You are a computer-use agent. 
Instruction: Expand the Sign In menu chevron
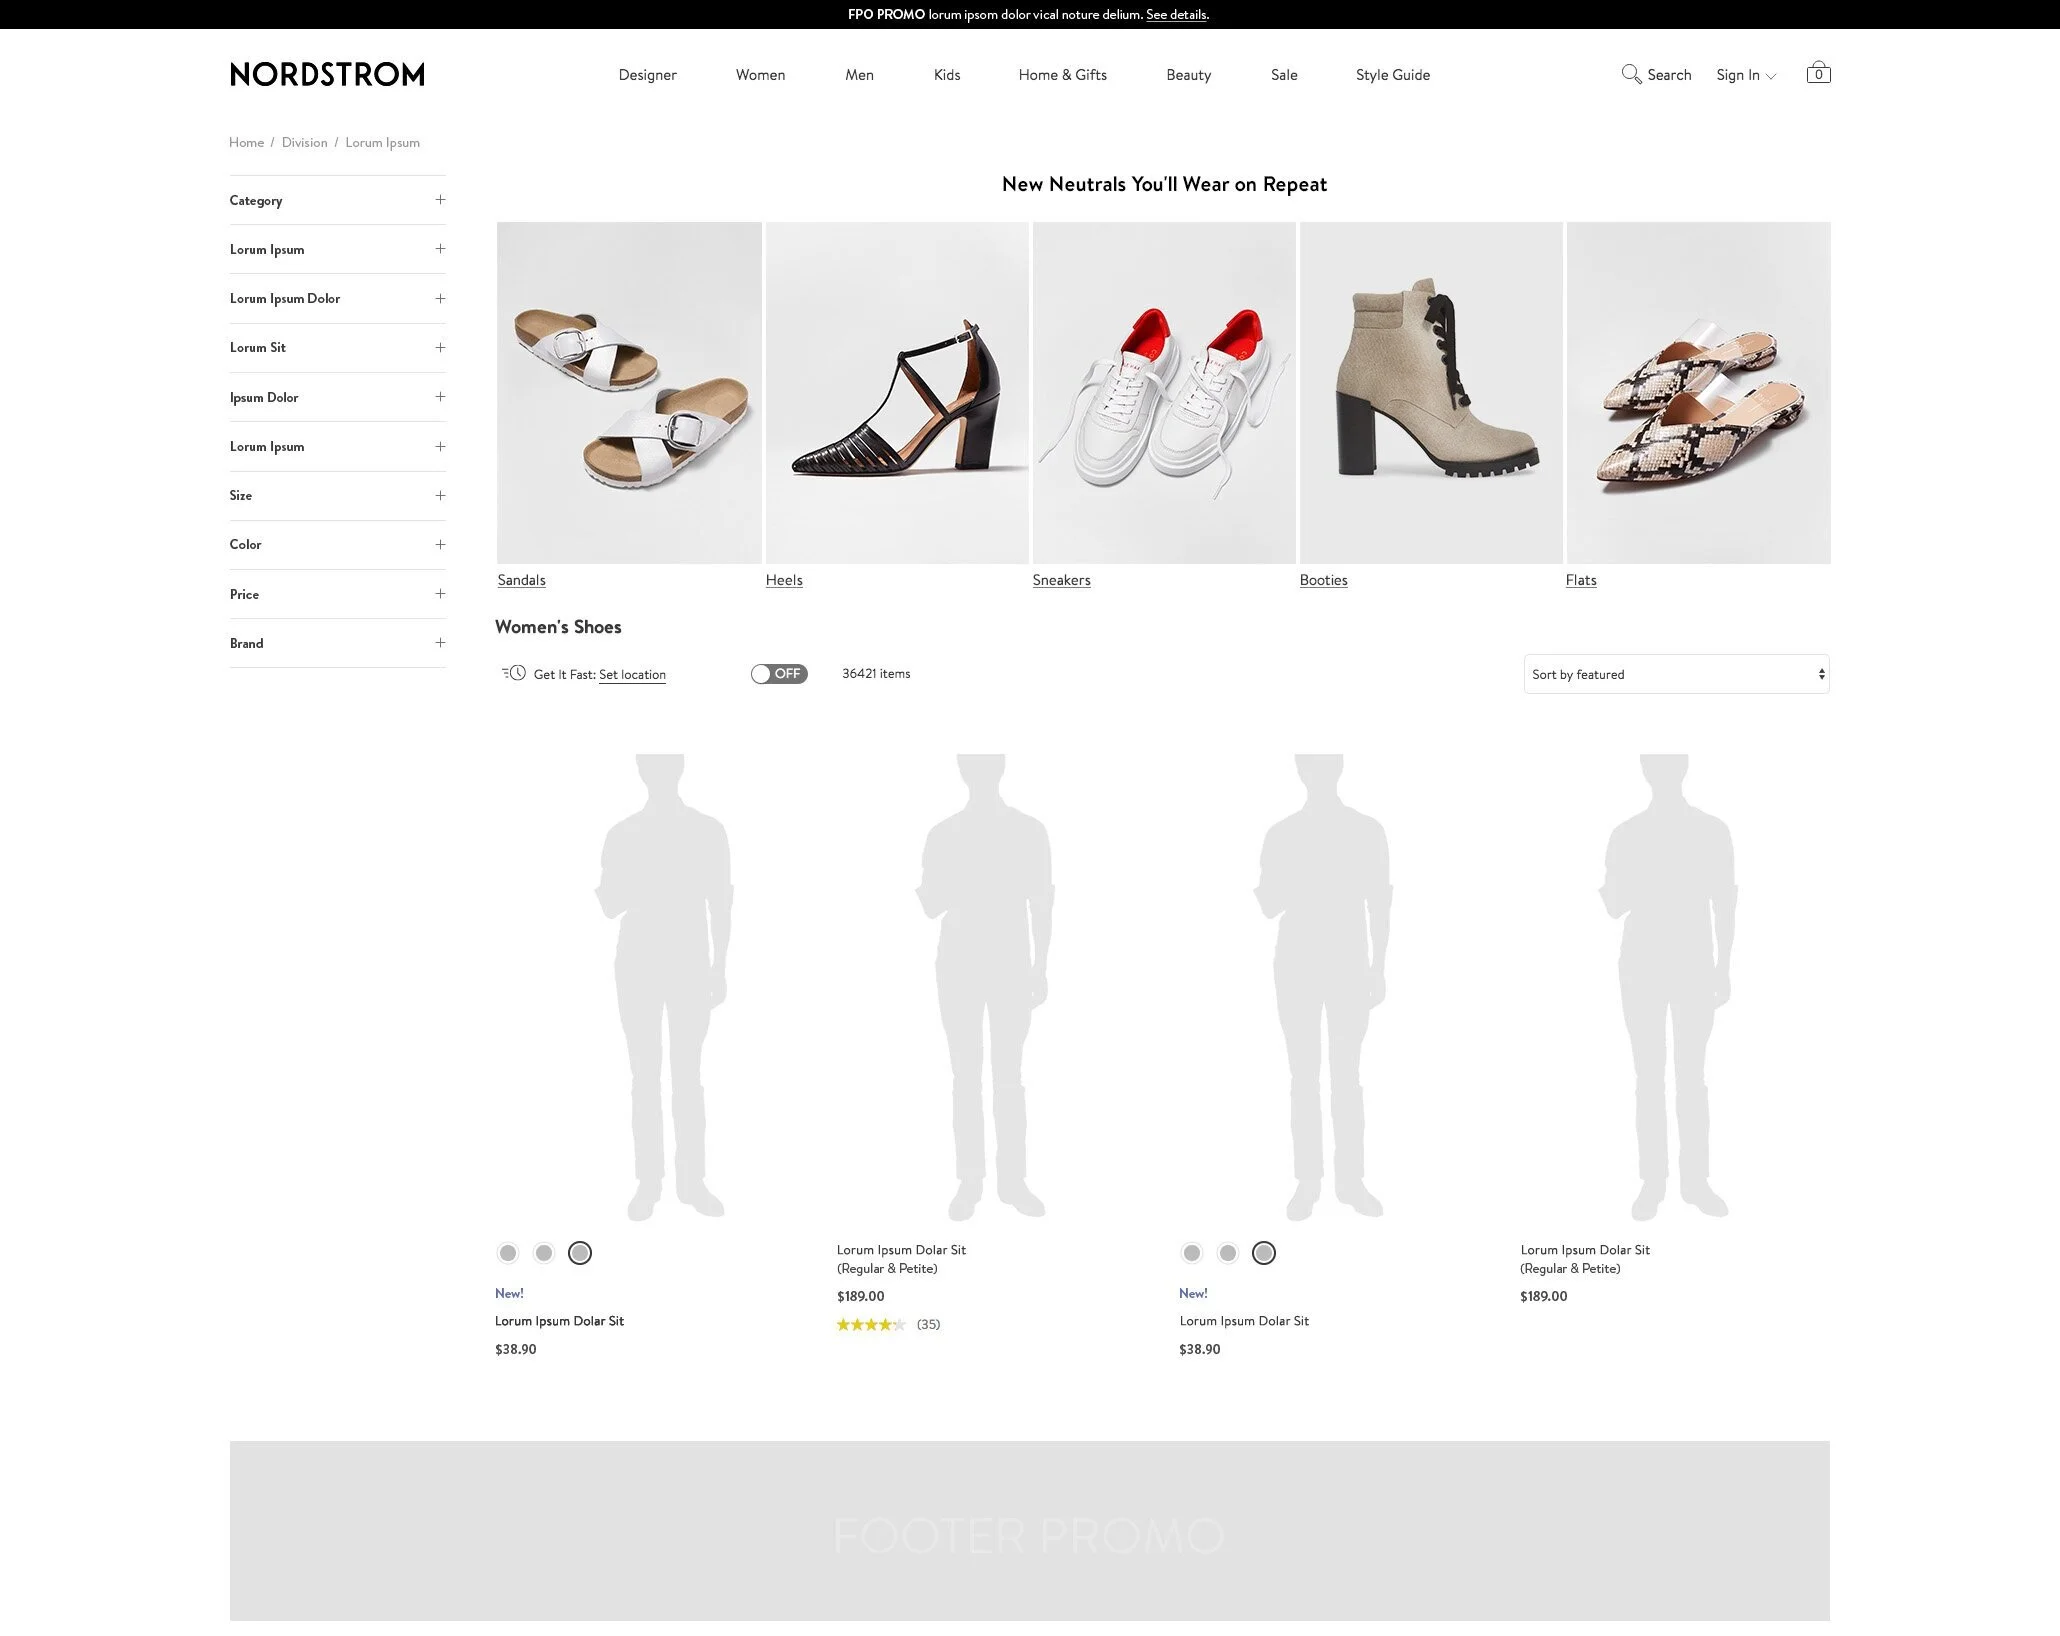[1771, 76]
